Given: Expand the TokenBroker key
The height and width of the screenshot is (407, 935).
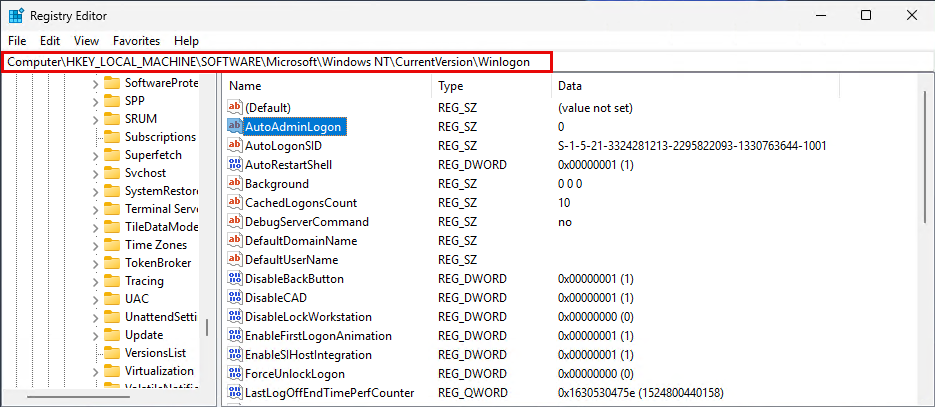Looking at the screenshot, I should tap(95, 263).
